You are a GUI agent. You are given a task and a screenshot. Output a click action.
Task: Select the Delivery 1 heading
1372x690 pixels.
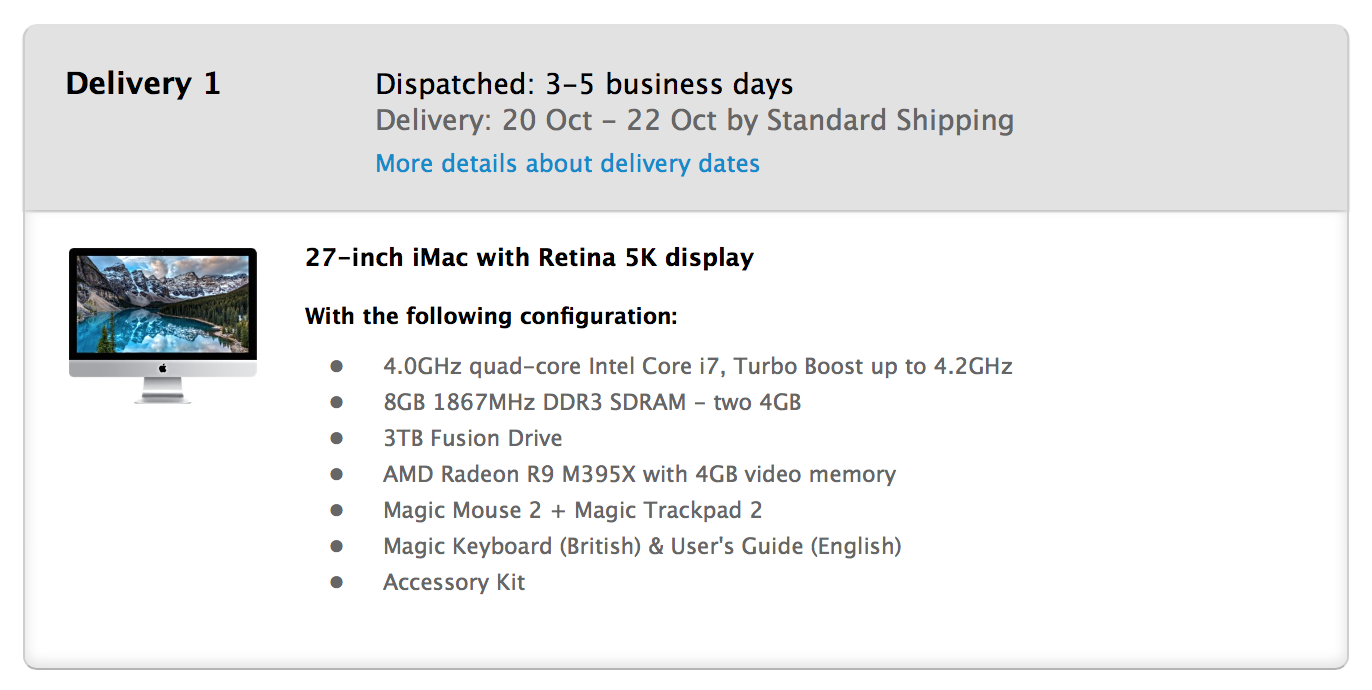coord(143,84)
